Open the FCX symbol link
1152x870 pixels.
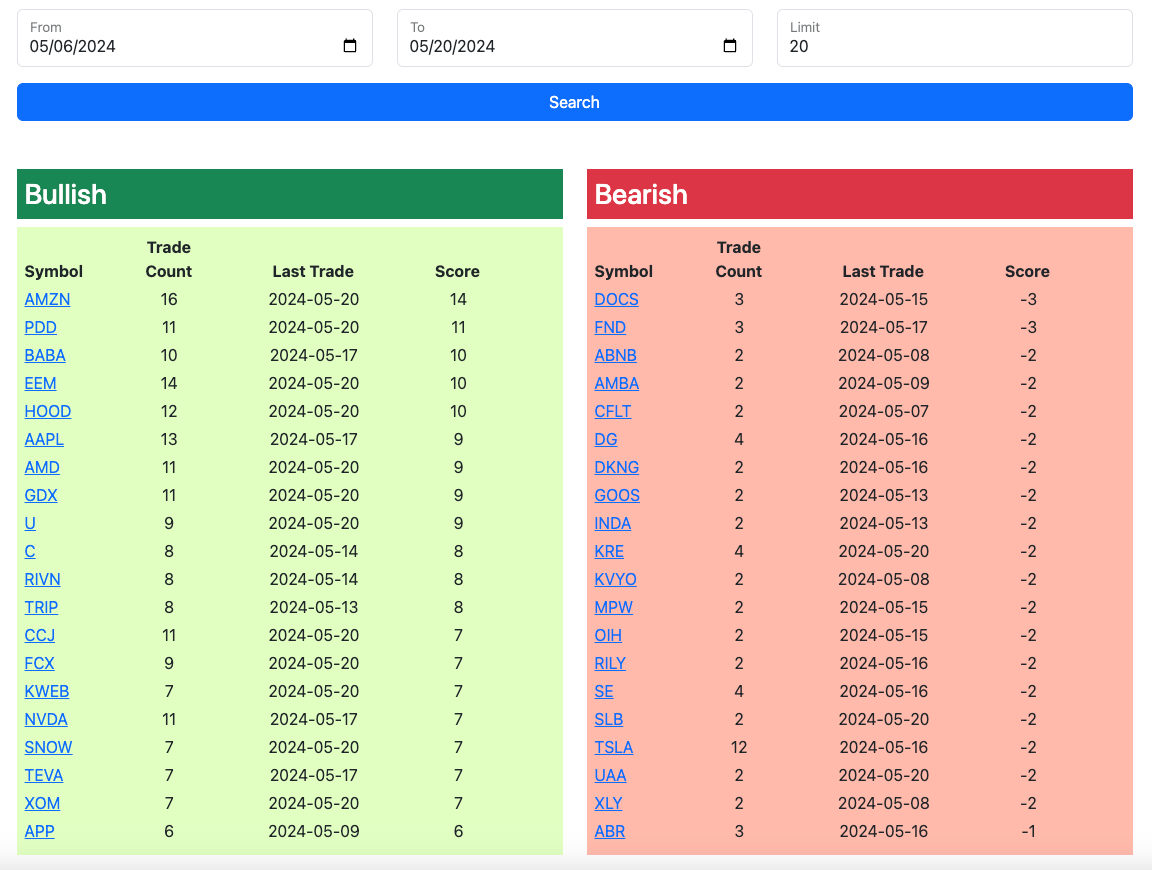click(x=40, y=664)
